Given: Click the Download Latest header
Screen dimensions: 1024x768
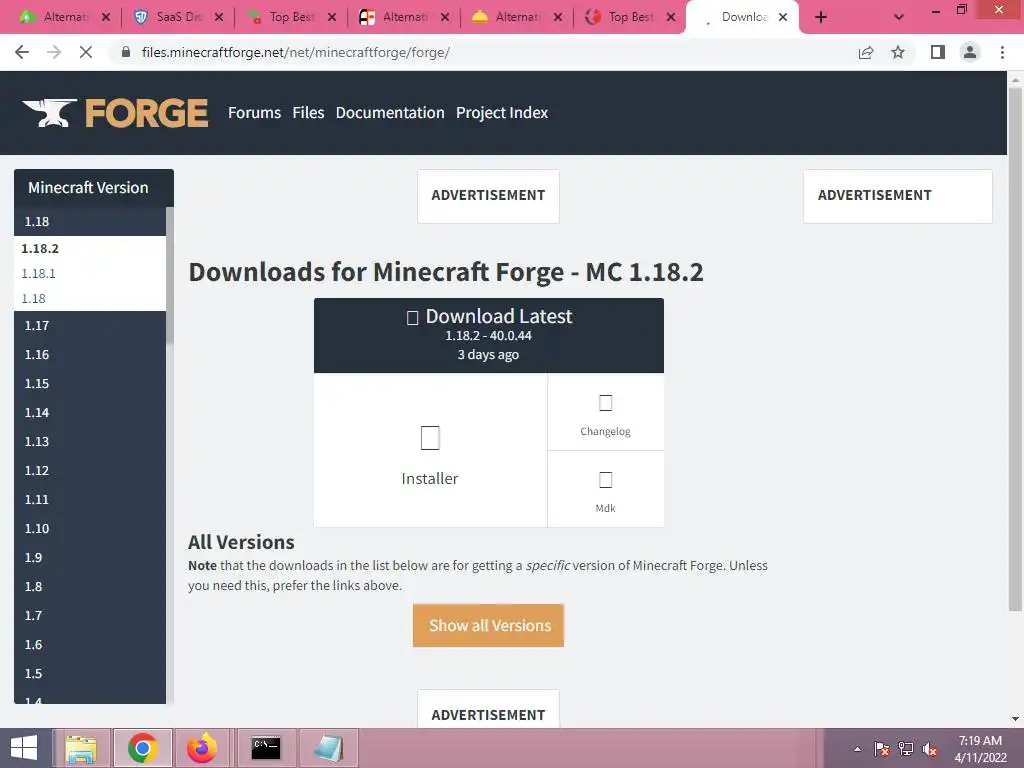Looking at the screenshot, I should (x=488, y=336).
